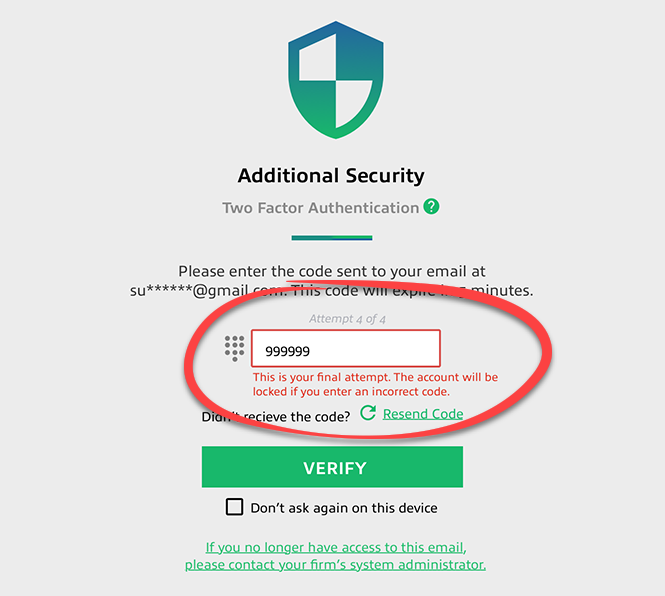Click the Don't ask again on this device label
The width and height of the screenshot is (665, 596).
click(344, 508)
